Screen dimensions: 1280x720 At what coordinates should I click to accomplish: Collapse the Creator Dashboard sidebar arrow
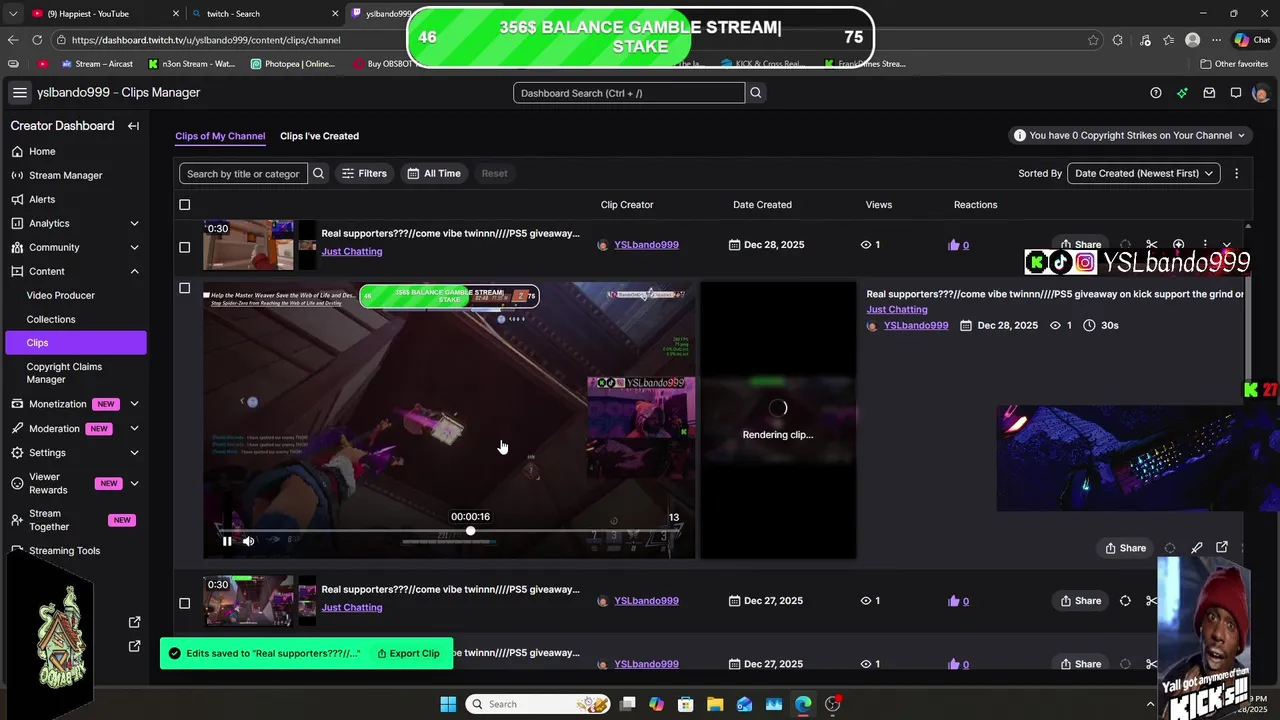click(133, 126)
